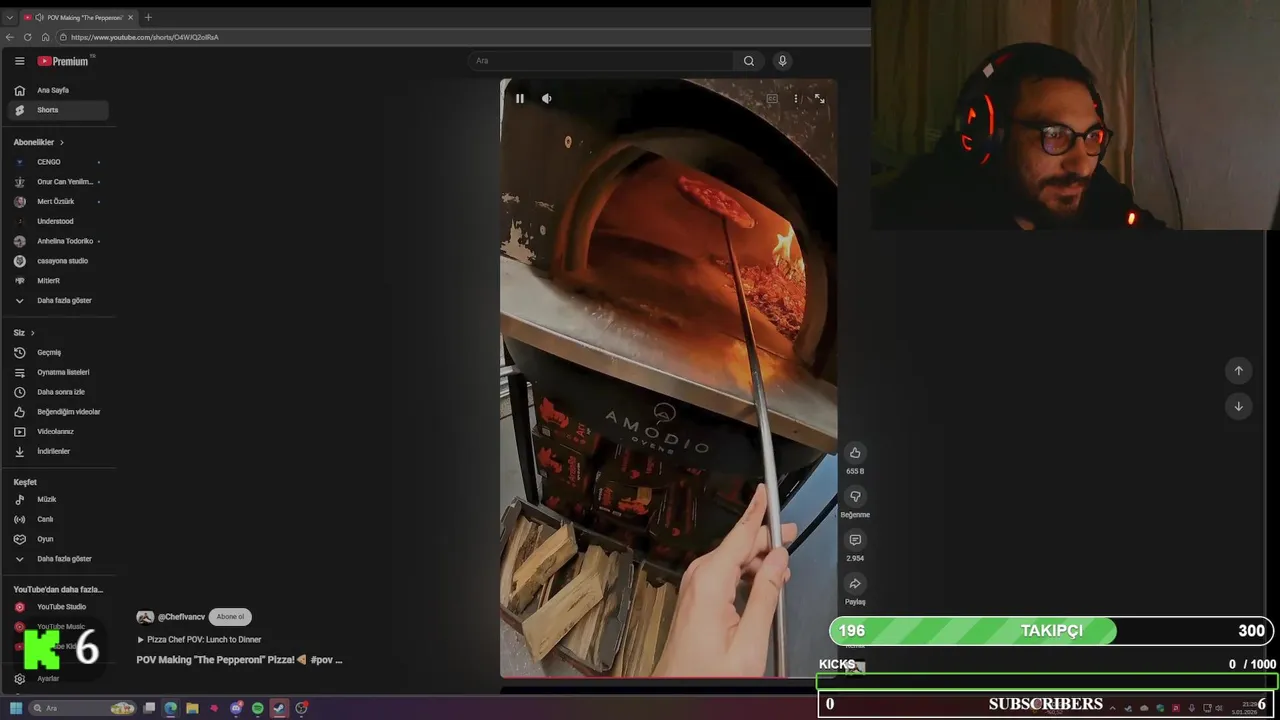Like the Short with thumbs up
Image resolution: width=1280 pixels, height=720 pixels.
coord(855,453)
